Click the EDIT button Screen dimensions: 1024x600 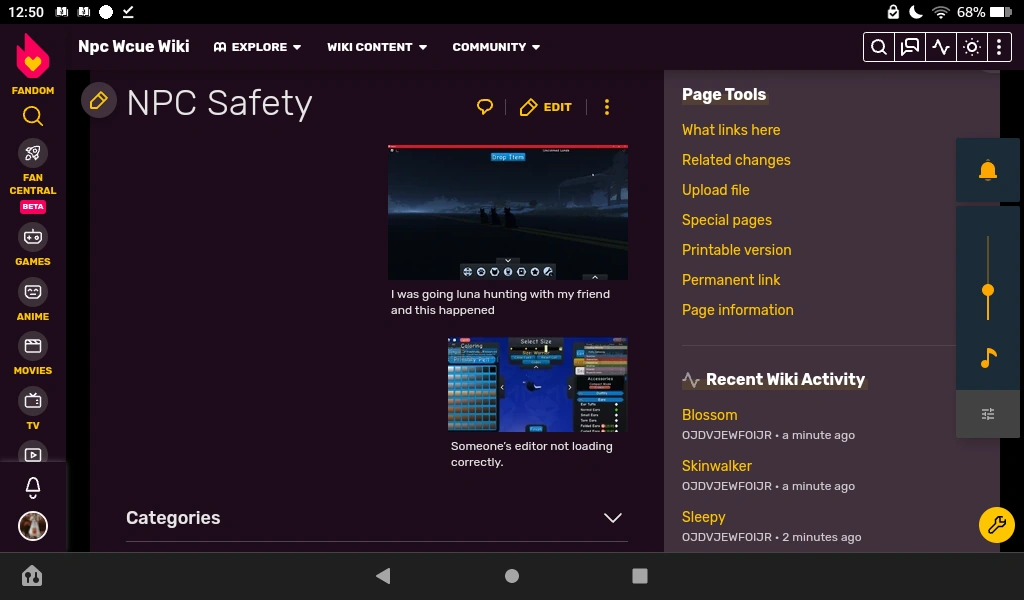click(545, 107)
